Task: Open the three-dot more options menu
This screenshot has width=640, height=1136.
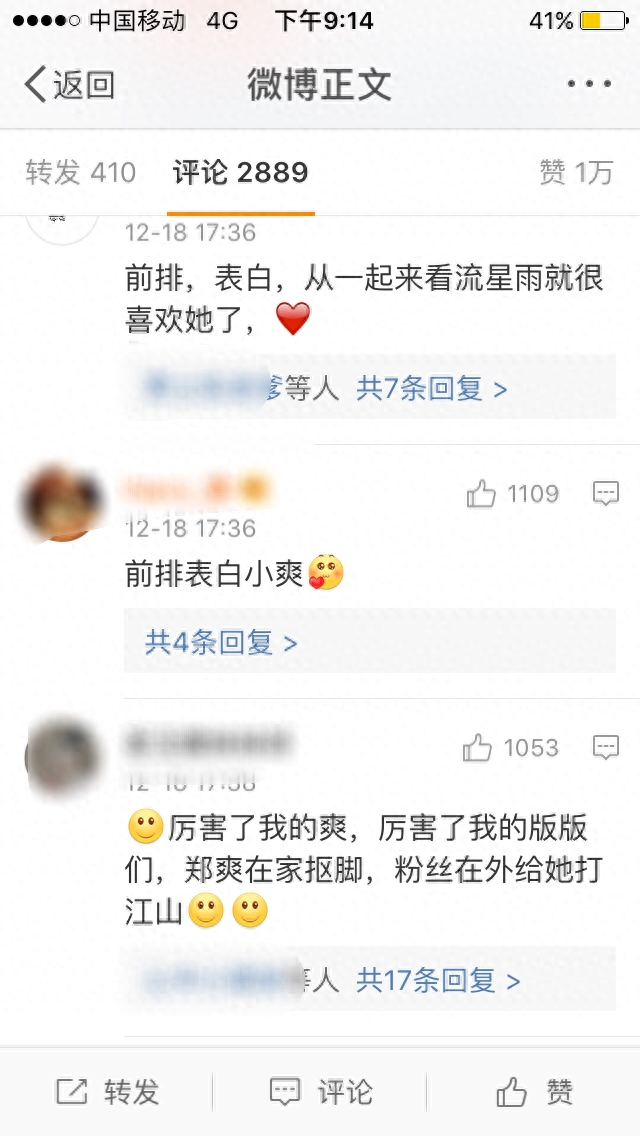Action: point(589,84)
